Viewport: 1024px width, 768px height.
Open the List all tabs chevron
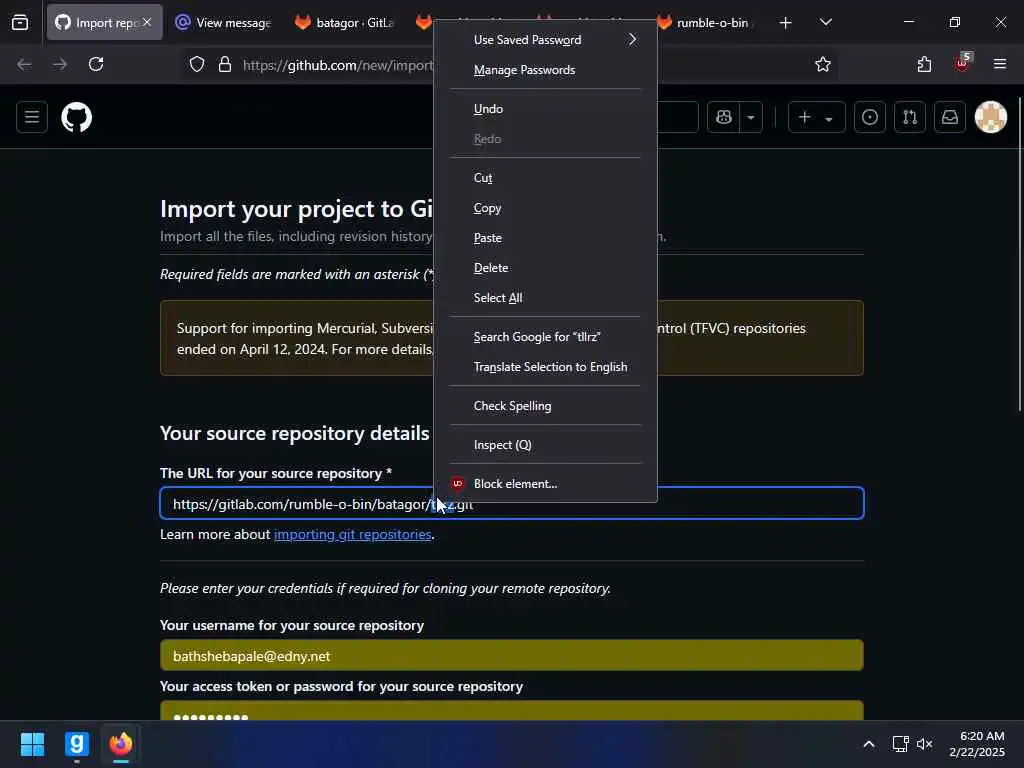point(825,22)
